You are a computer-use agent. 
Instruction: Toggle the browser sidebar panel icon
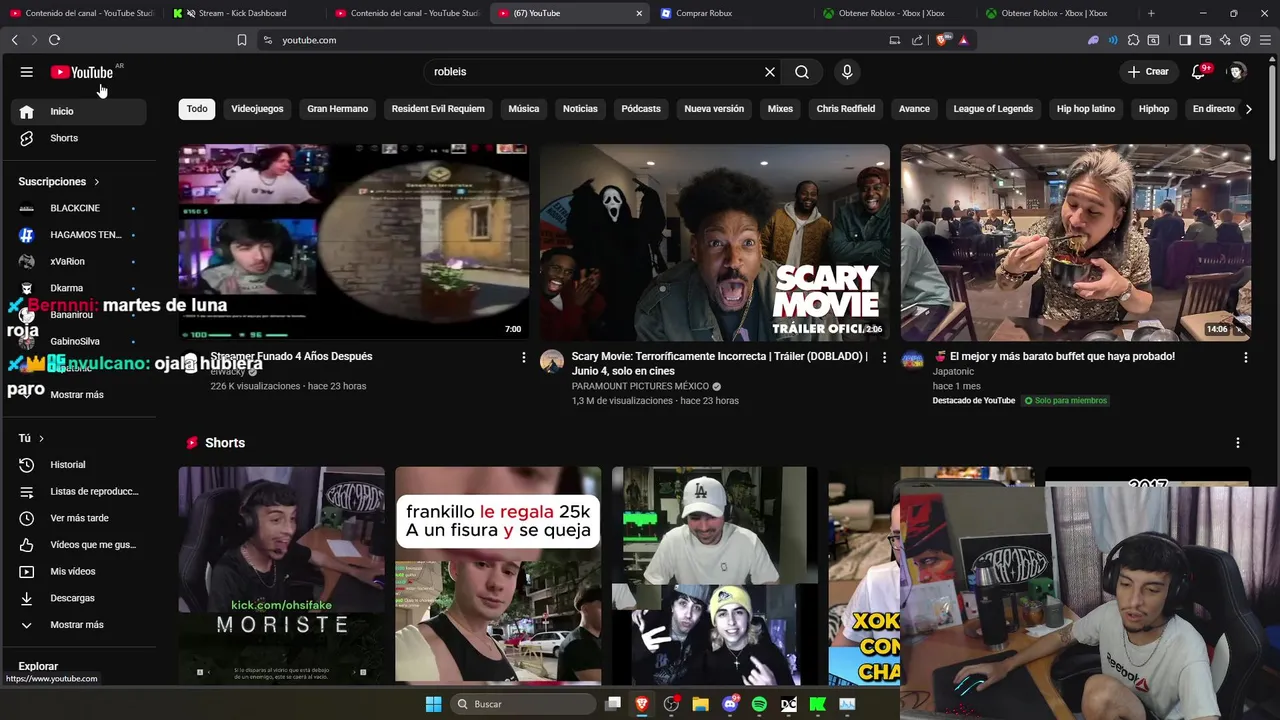point(1185,40)
